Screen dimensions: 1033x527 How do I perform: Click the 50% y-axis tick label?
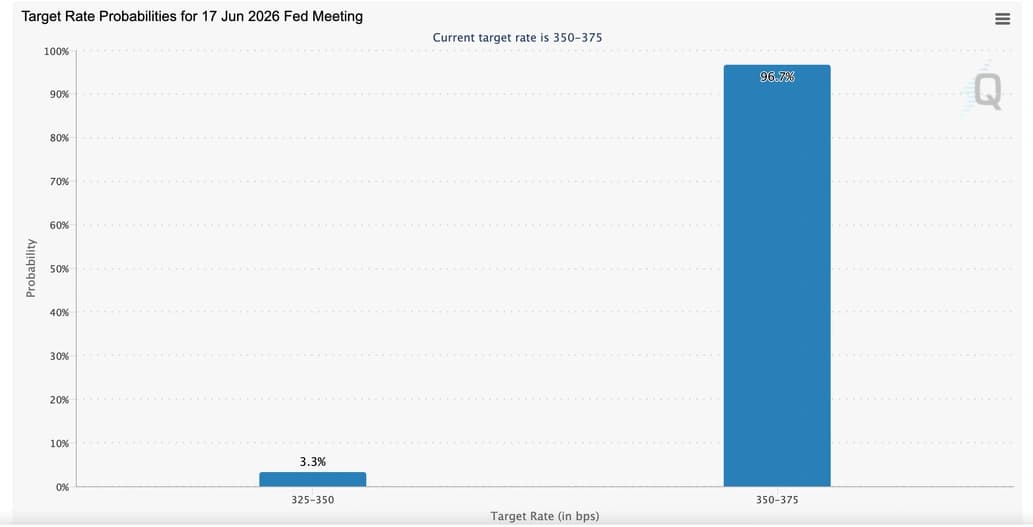pyautogui.click(x=59, y=269)
